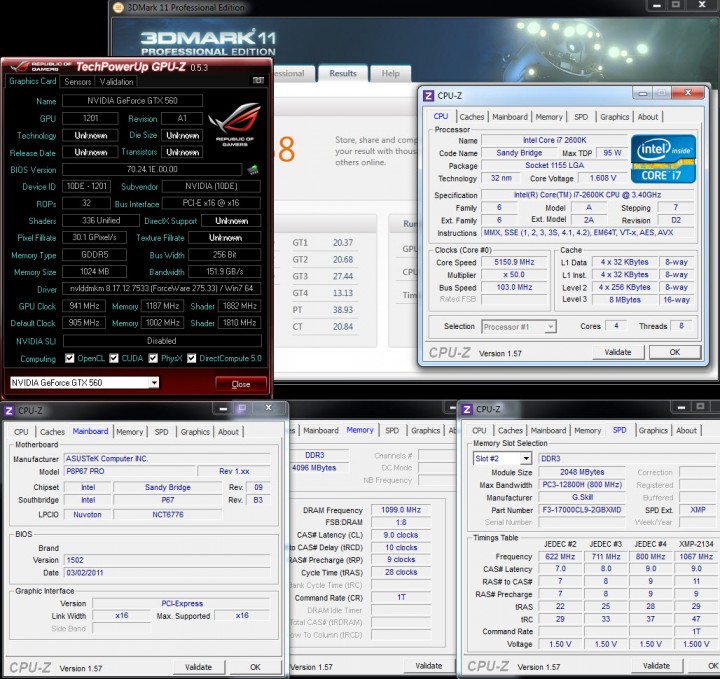This screenshot has width=720, height=679.
Task: Open the Graphics tab in the Mainboard window
Action: pyautogui.click(x=195, y=432)
